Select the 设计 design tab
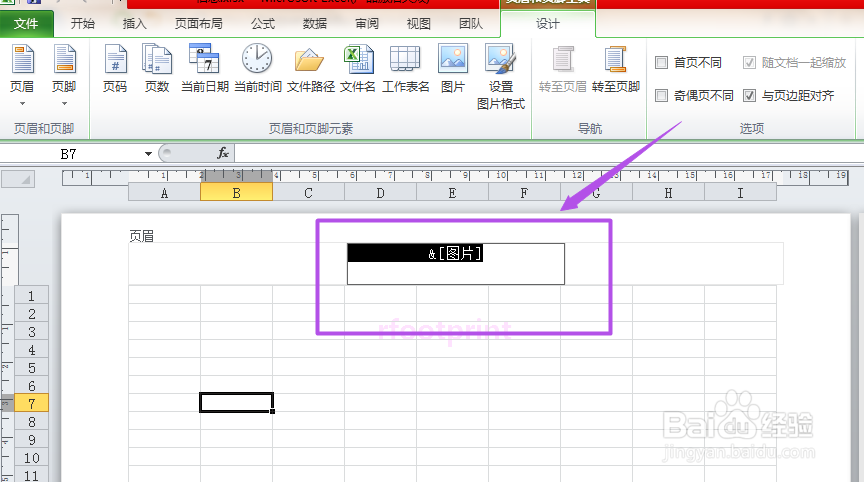This screenshot has height=482, width=864. (x=548, y=24)
